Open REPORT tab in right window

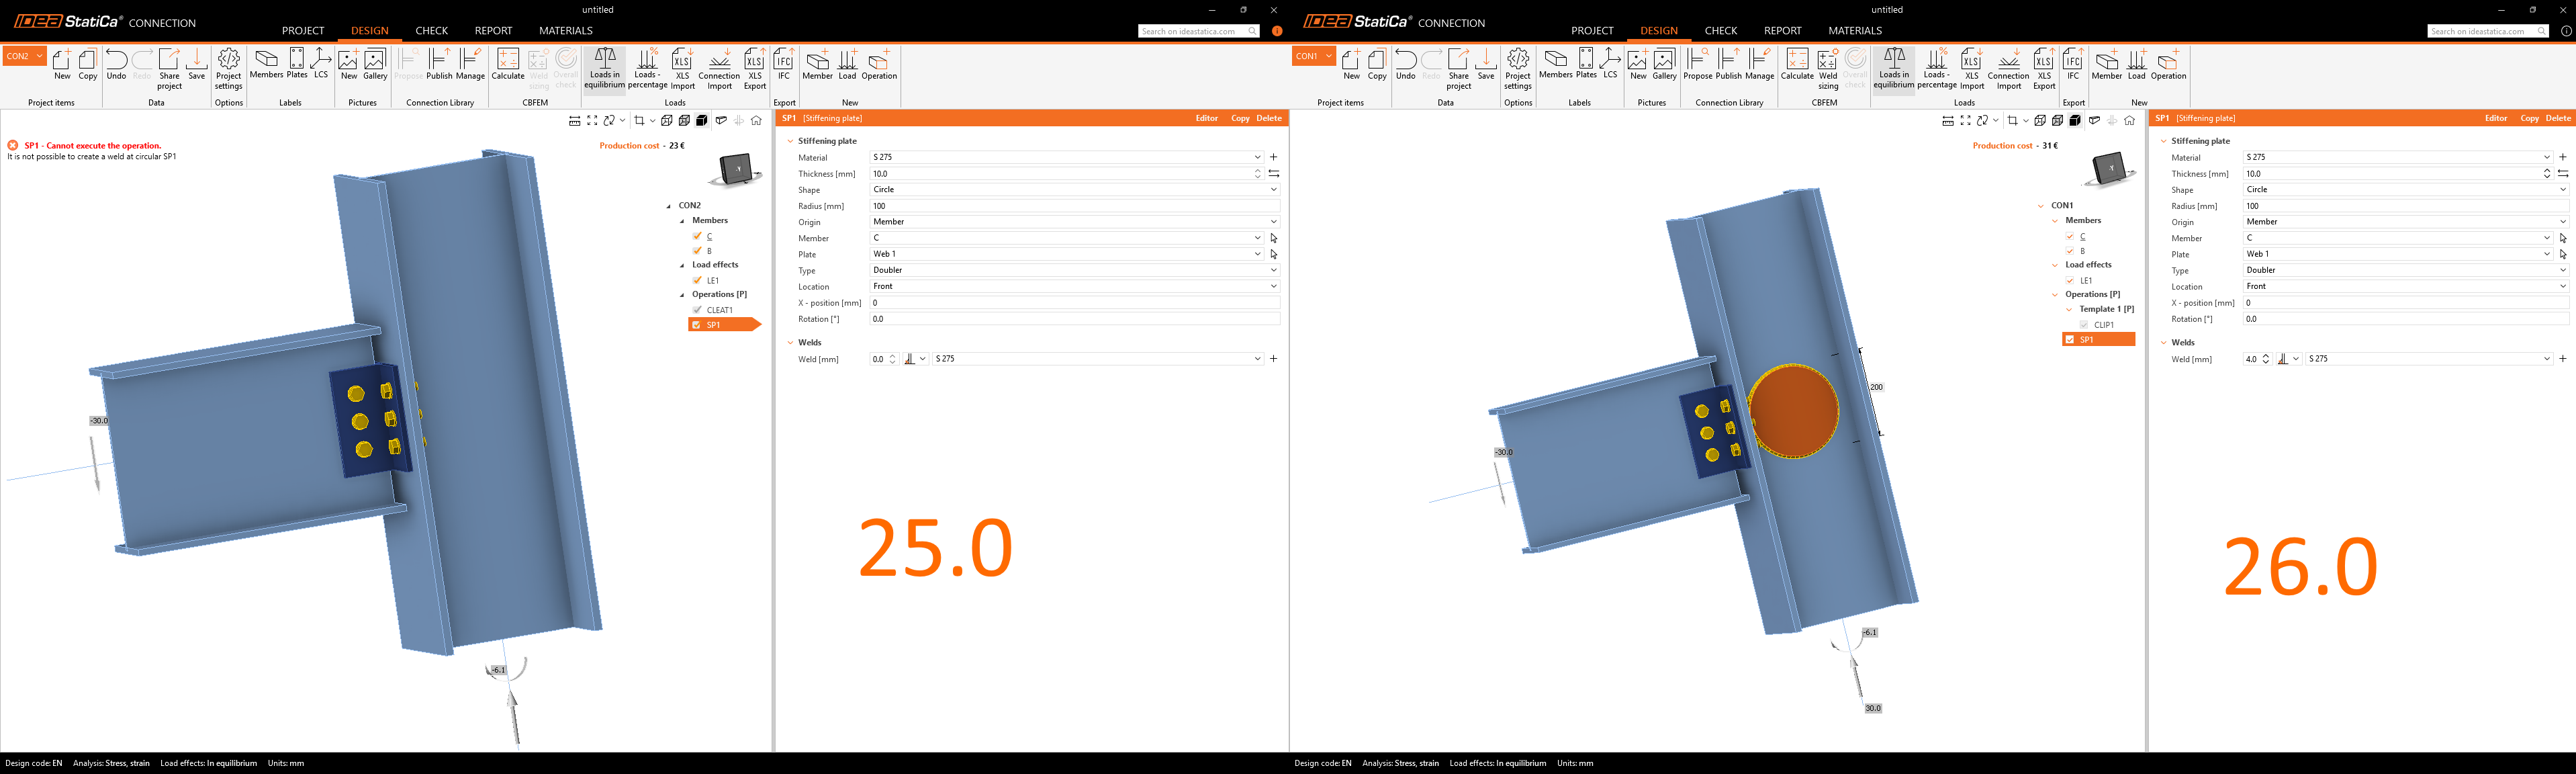click(1782, 31)
